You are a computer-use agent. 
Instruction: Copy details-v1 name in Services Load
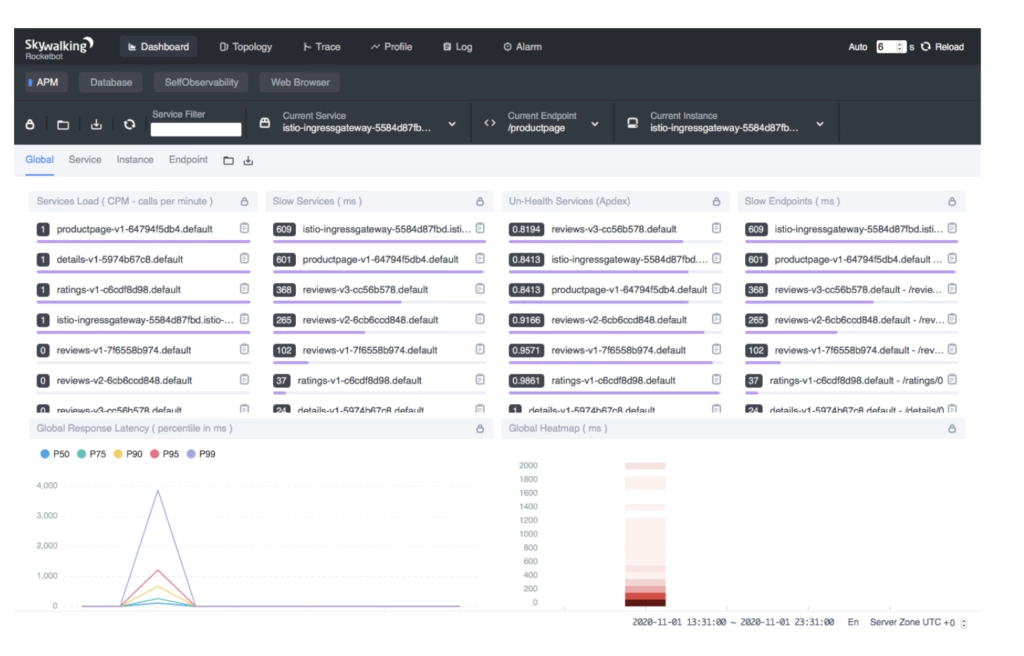tap(244, 258)
